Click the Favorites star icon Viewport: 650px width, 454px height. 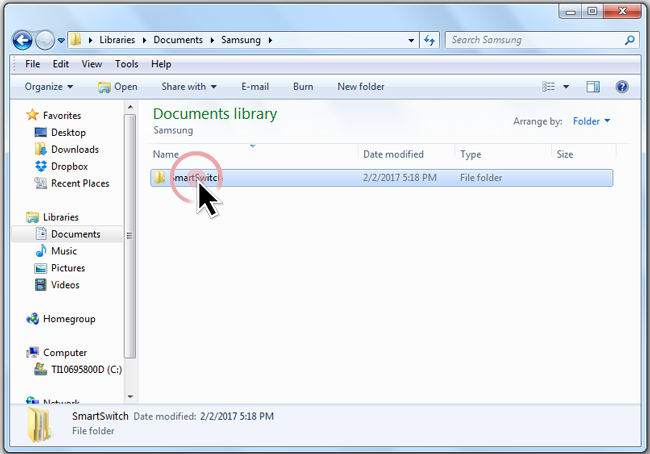tap(32, 115)
